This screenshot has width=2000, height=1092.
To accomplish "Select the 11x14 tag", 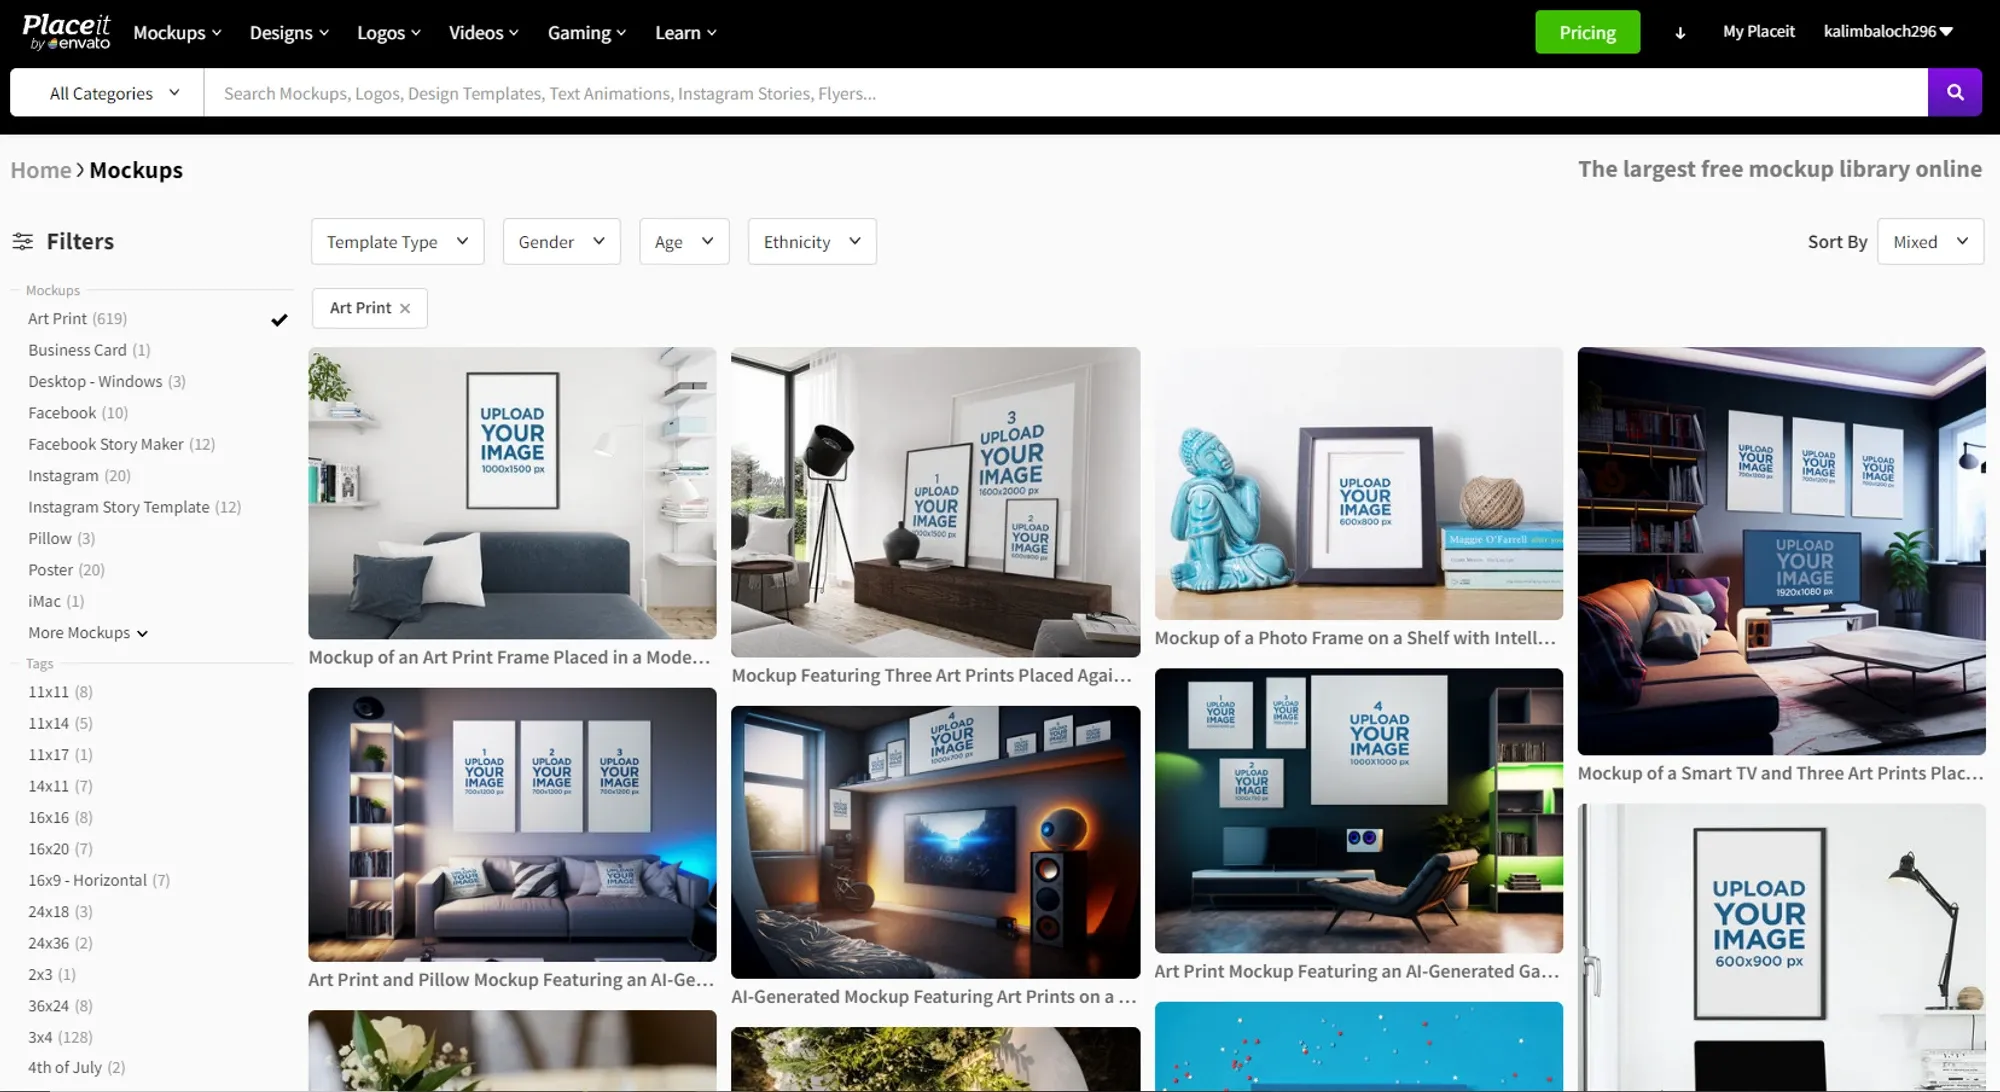I will coord(60,723).
